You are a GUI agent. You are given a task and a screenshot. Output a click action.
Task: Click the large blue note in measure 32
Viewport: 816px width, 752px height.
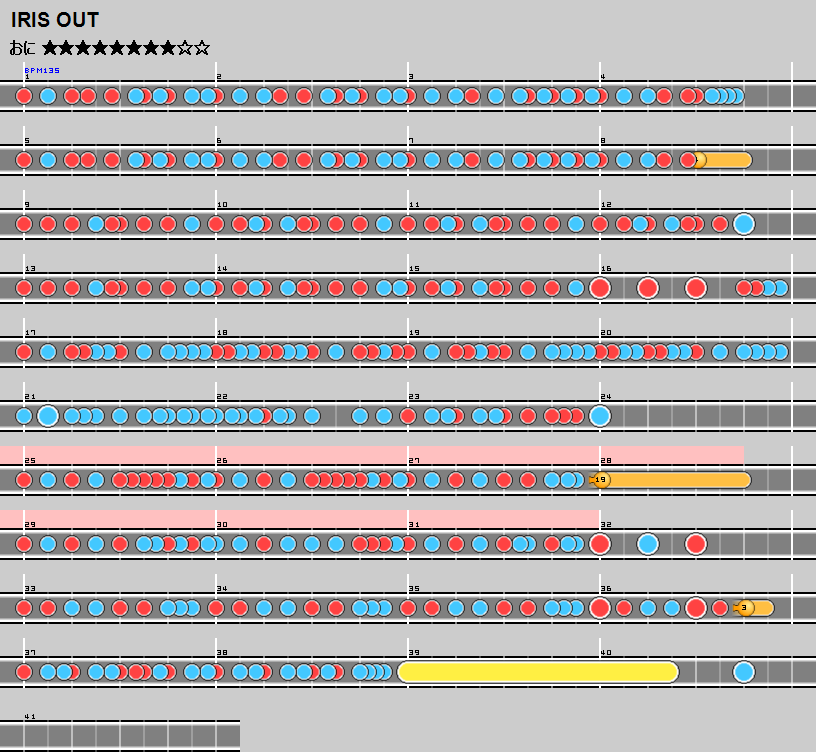coord(648,544)
